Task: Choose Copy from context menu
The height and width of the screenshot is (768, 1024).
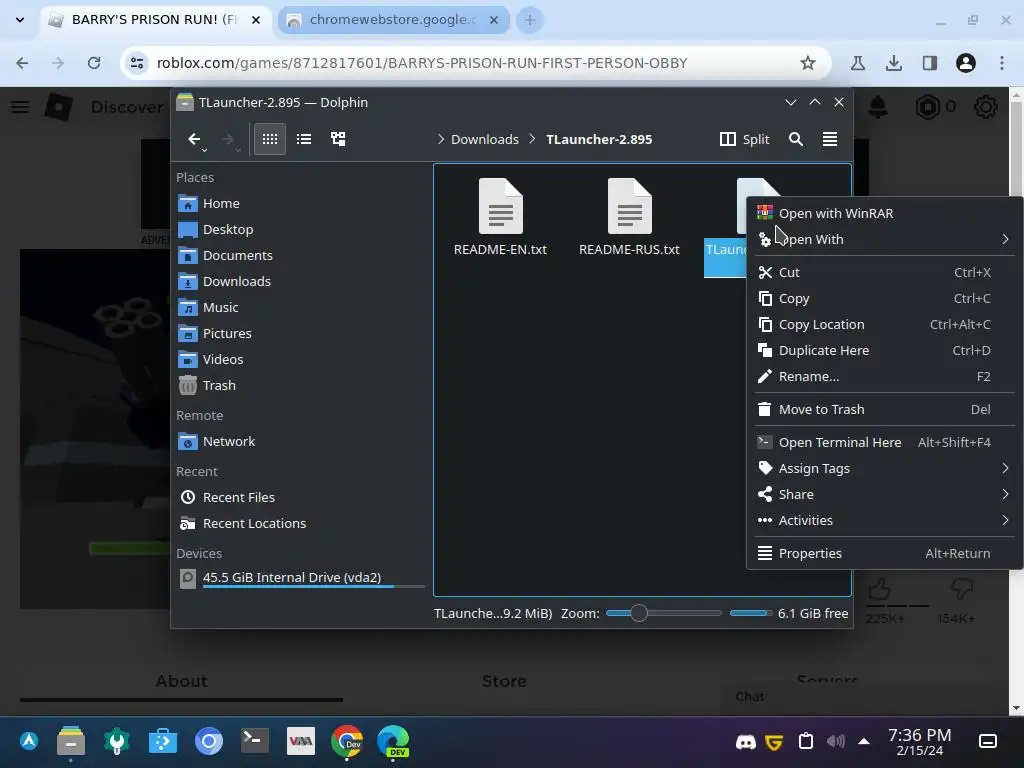Action: 884,298
